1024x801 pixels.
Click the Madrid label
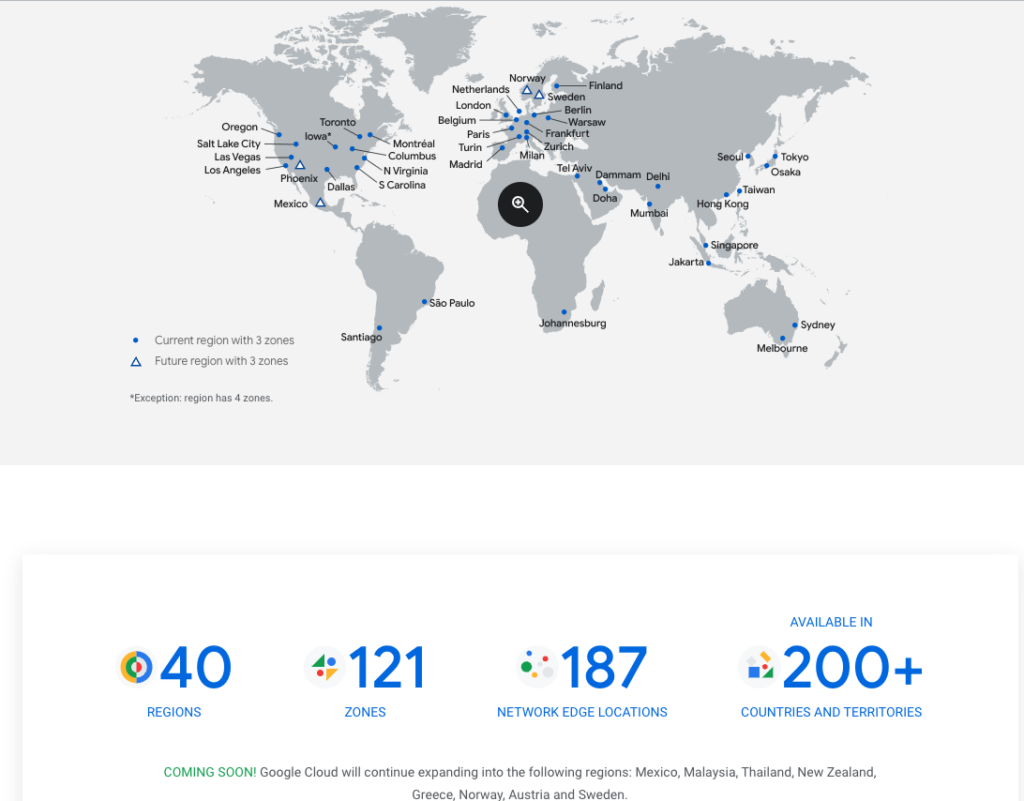pos(466,165)
